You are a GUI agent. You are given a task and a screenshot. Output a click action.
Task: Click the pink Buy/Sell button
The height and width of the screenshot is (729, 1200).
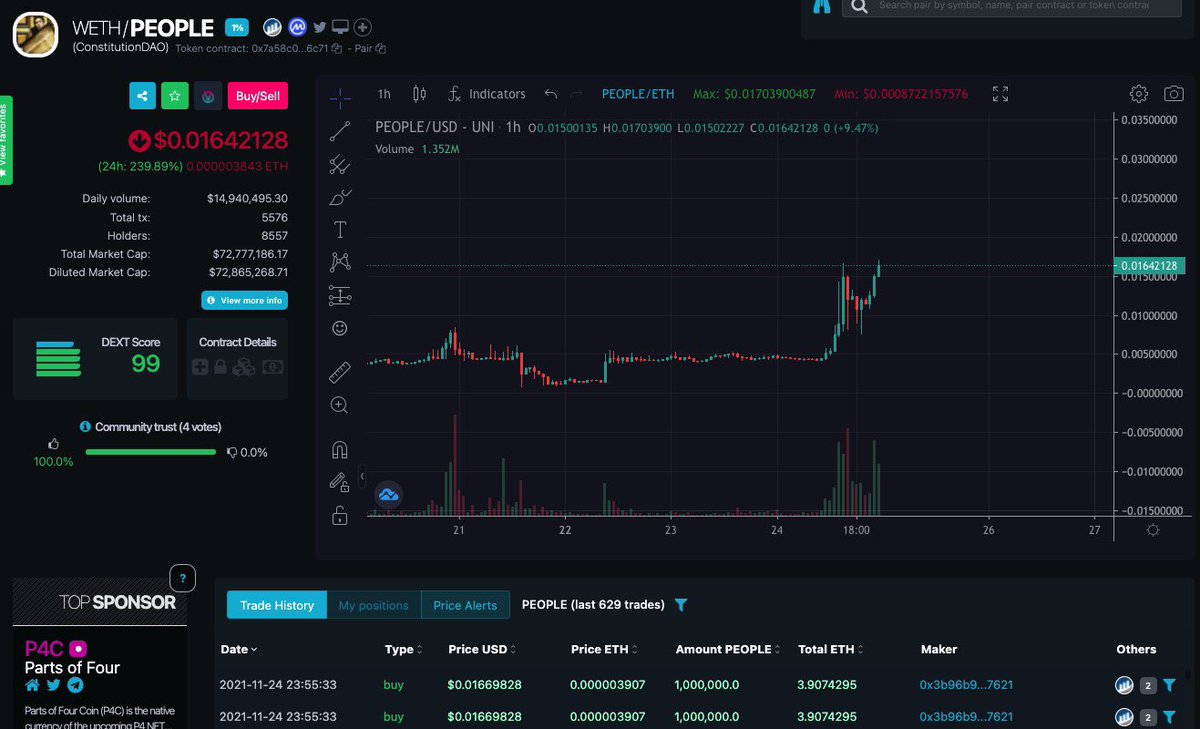click(258, 96)
